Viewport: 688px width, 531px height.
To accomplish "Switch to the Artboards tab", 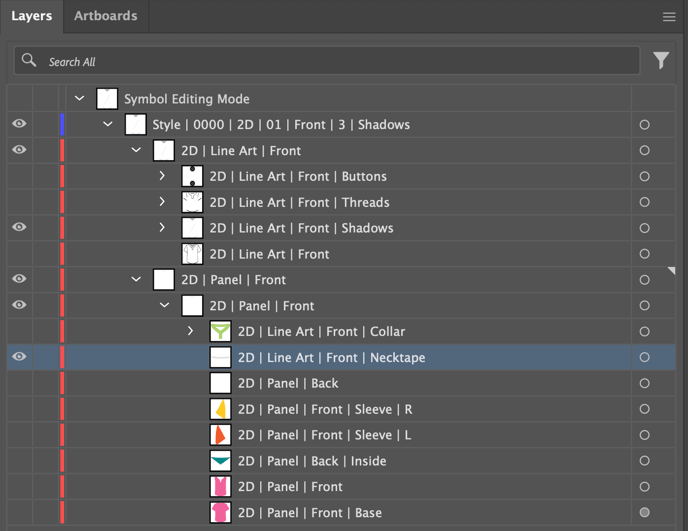I will tap(106, 16).
